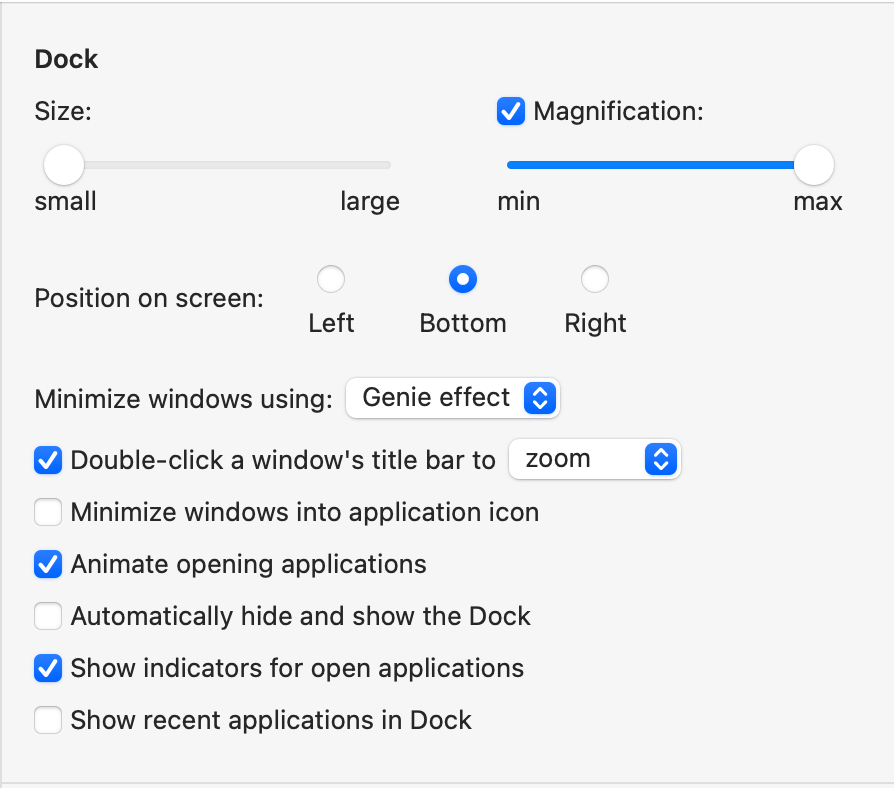Choose Right as Dock screen position
Viewport: 894px width, 788px height.
coord(595,279)
